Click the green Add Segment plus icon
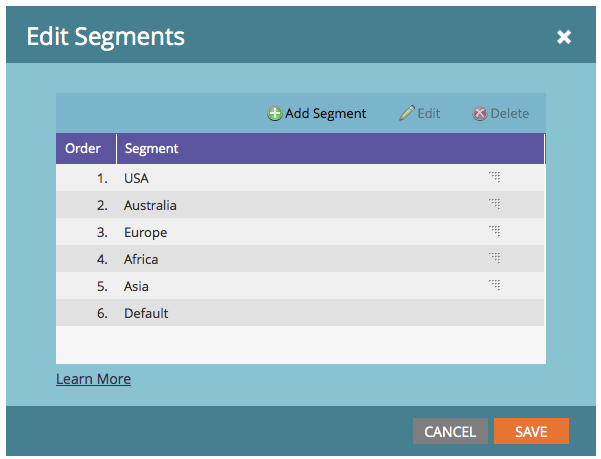Screen dimensions: 601x459 click(x=274, y=113)
